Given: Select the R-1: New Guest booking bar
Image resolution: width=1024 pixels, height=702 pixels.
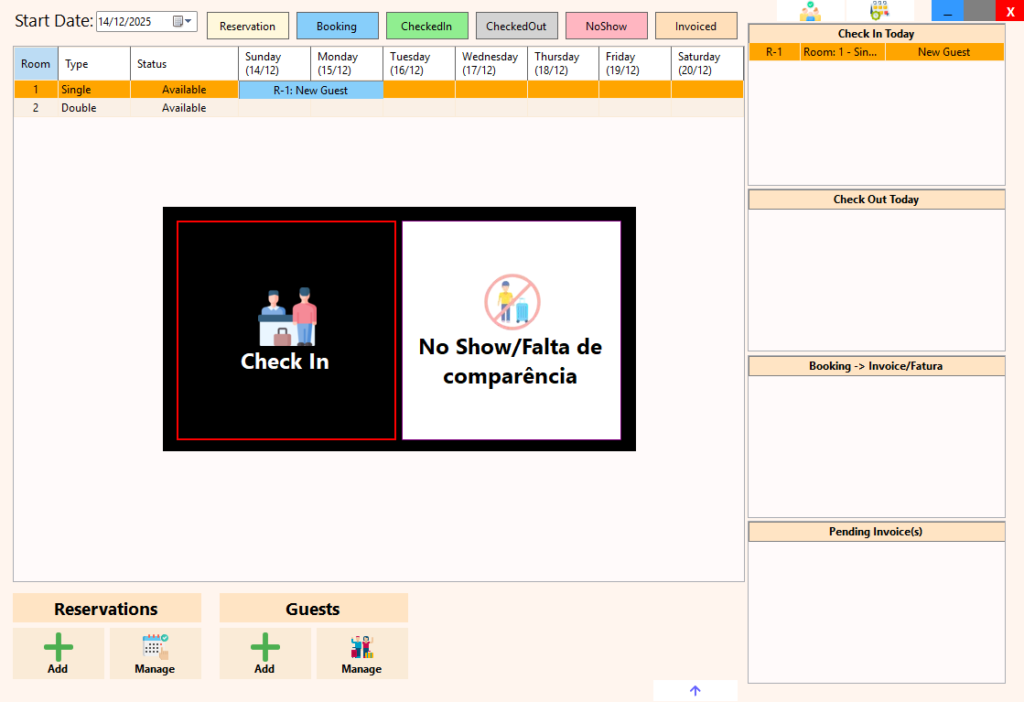Looking at the screenshot, I should 310,90.
